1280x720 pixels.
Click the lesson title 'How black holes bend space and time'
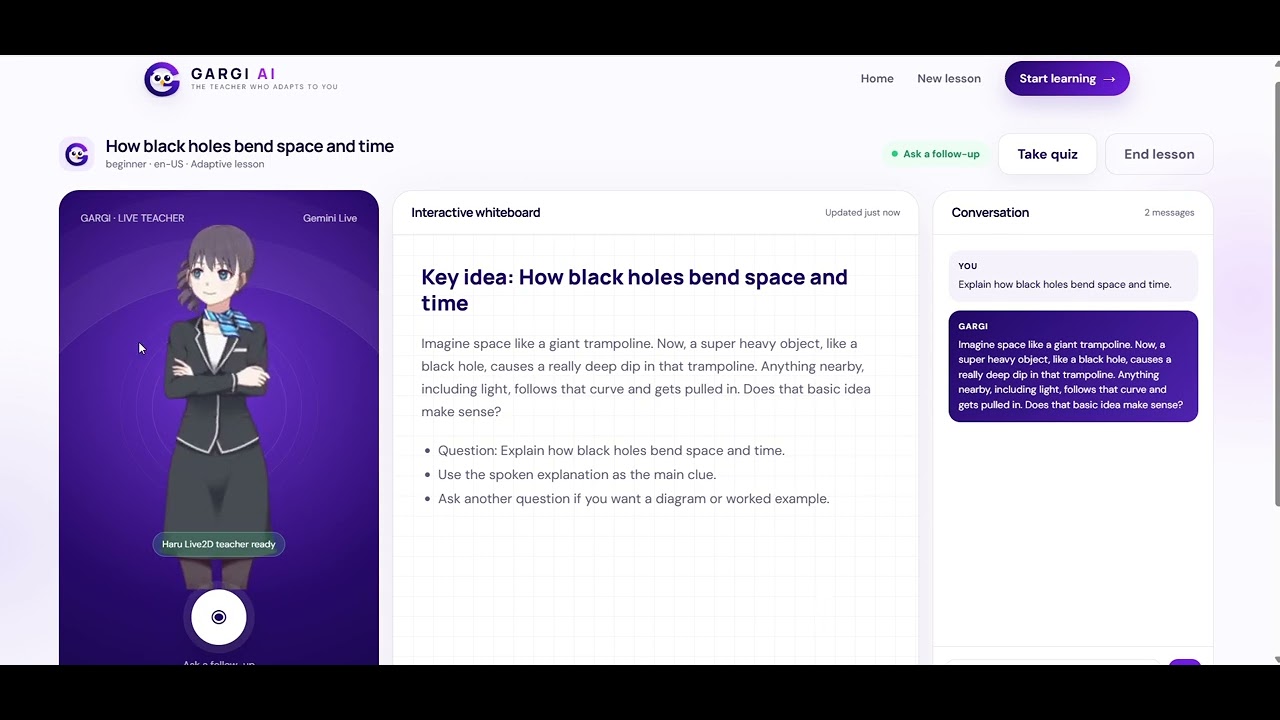coord(250,146)
